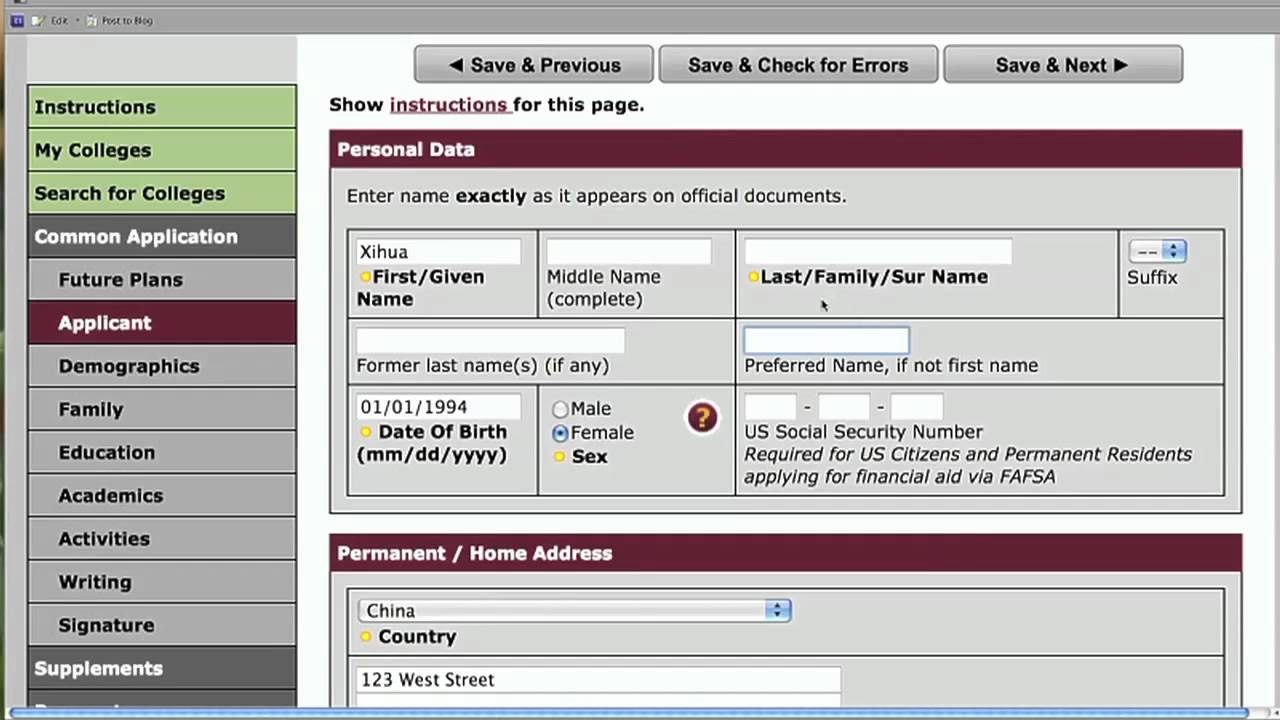Click Save & Previous button
Viewport: 1280px width, 720px height.
534,65
